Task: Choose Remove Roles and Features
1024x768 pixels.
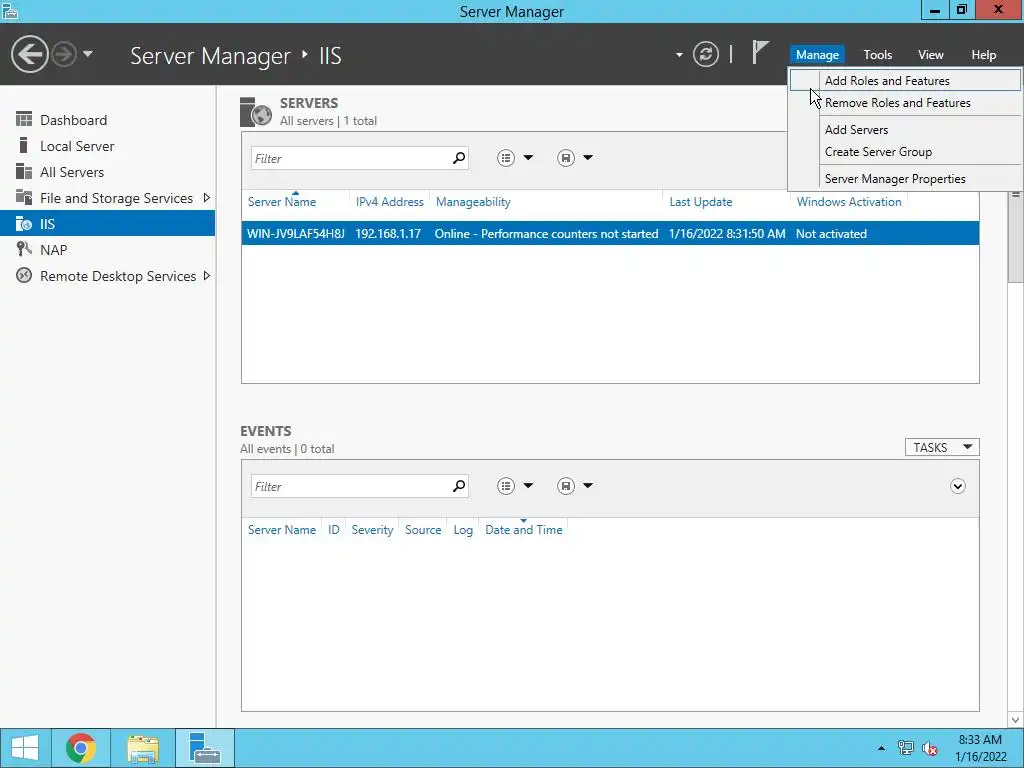Action: pos(904,103)
